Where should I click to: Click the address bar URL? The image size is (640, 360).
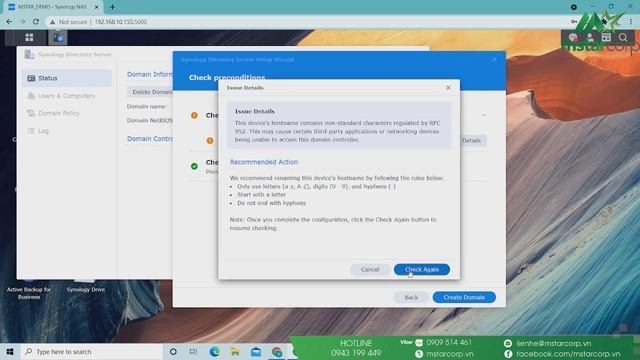[121, 22]
